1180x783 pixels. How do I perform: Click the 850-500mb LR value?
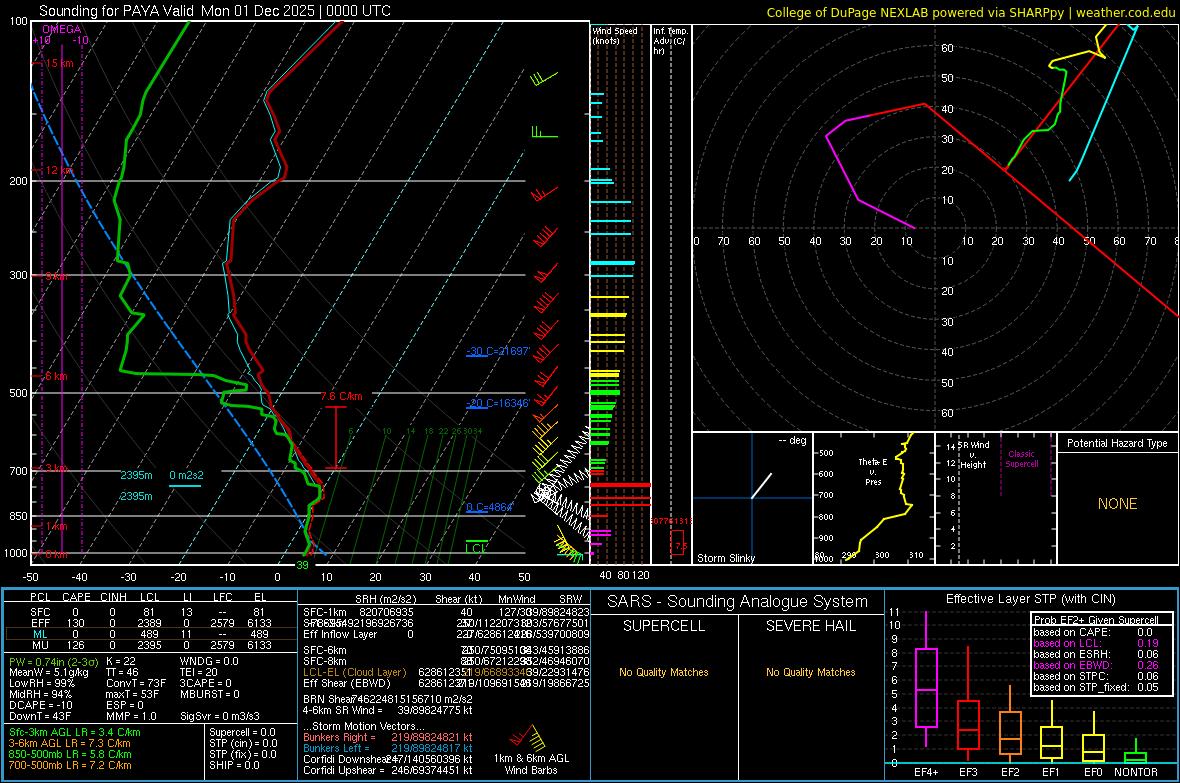70,754
